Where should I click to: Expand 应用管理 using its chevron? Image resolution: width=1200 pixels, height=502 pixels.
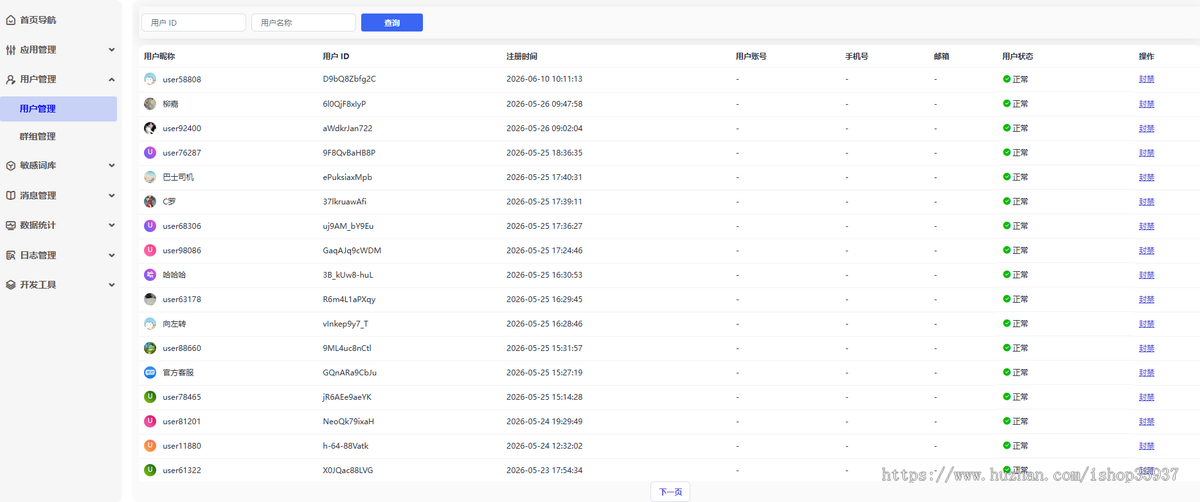click(112, 49)
